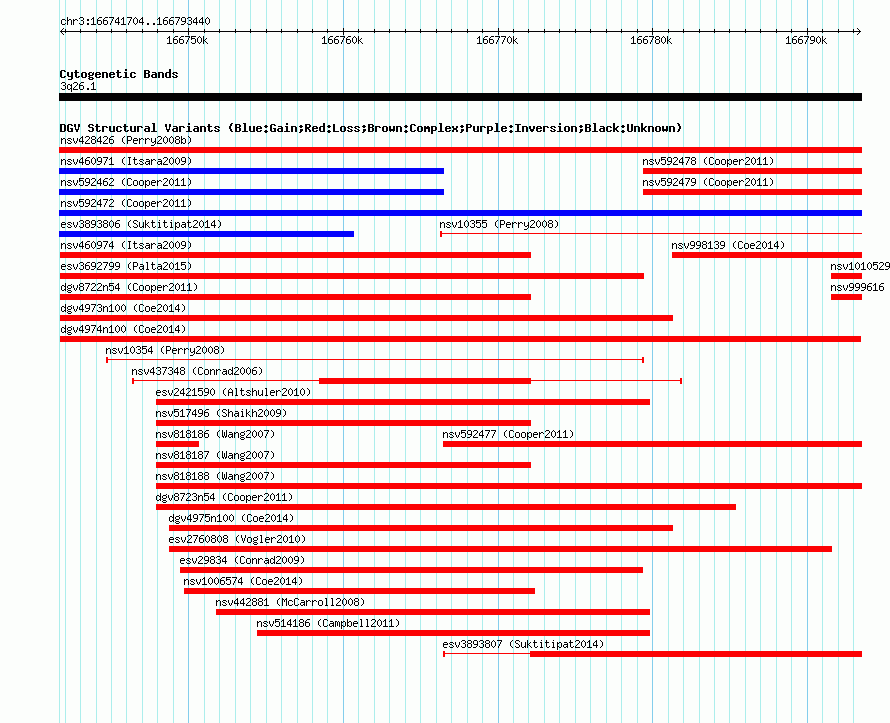
Task: Click the ruler's left end arrow
Action: [x=62, y=31]
